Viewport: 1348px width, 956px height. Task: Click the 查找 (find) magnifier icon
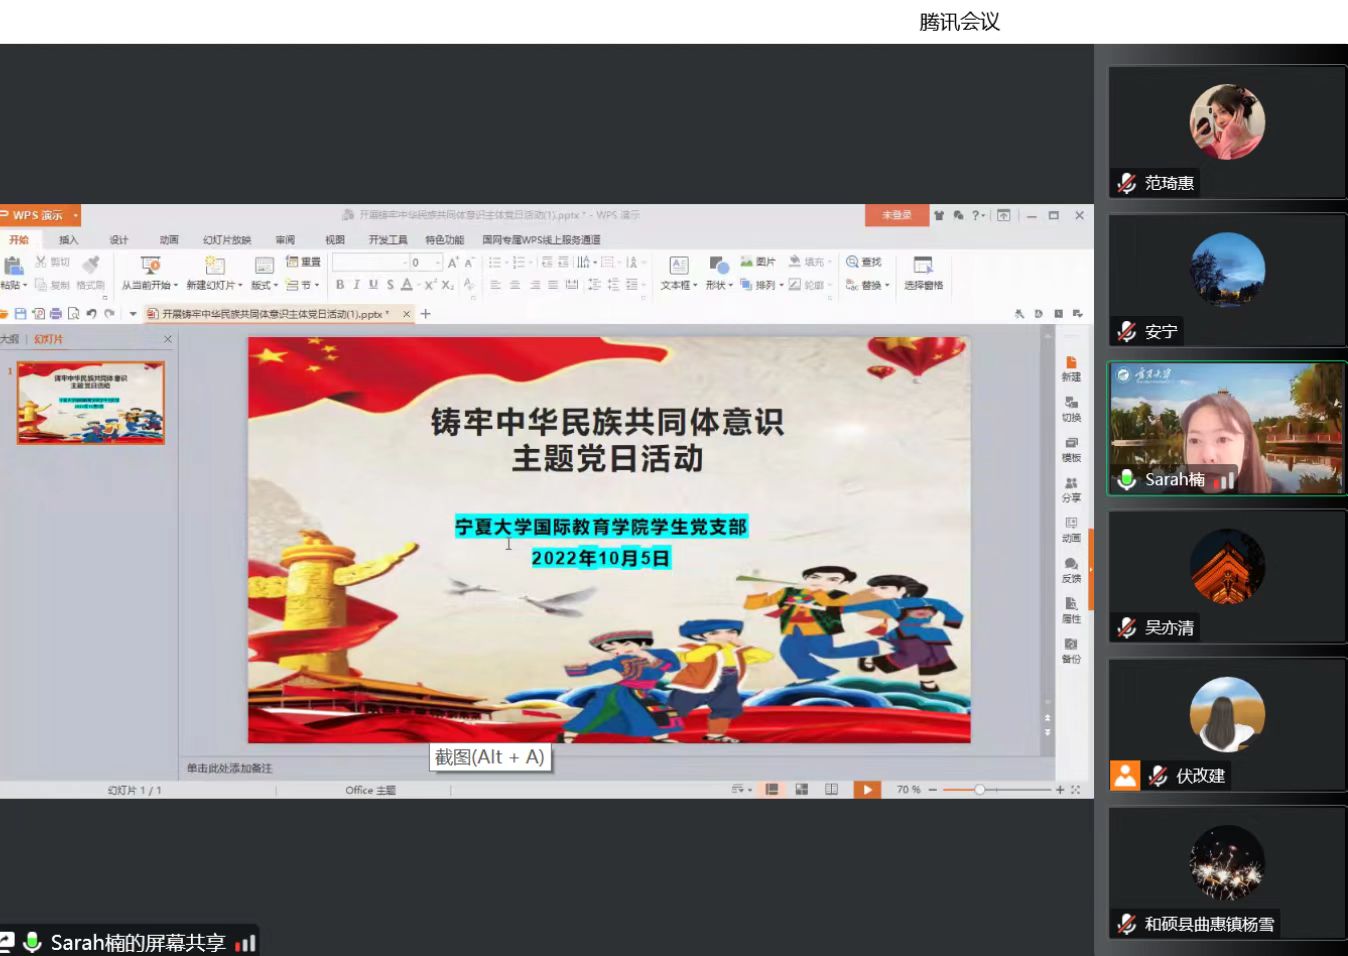852,262
